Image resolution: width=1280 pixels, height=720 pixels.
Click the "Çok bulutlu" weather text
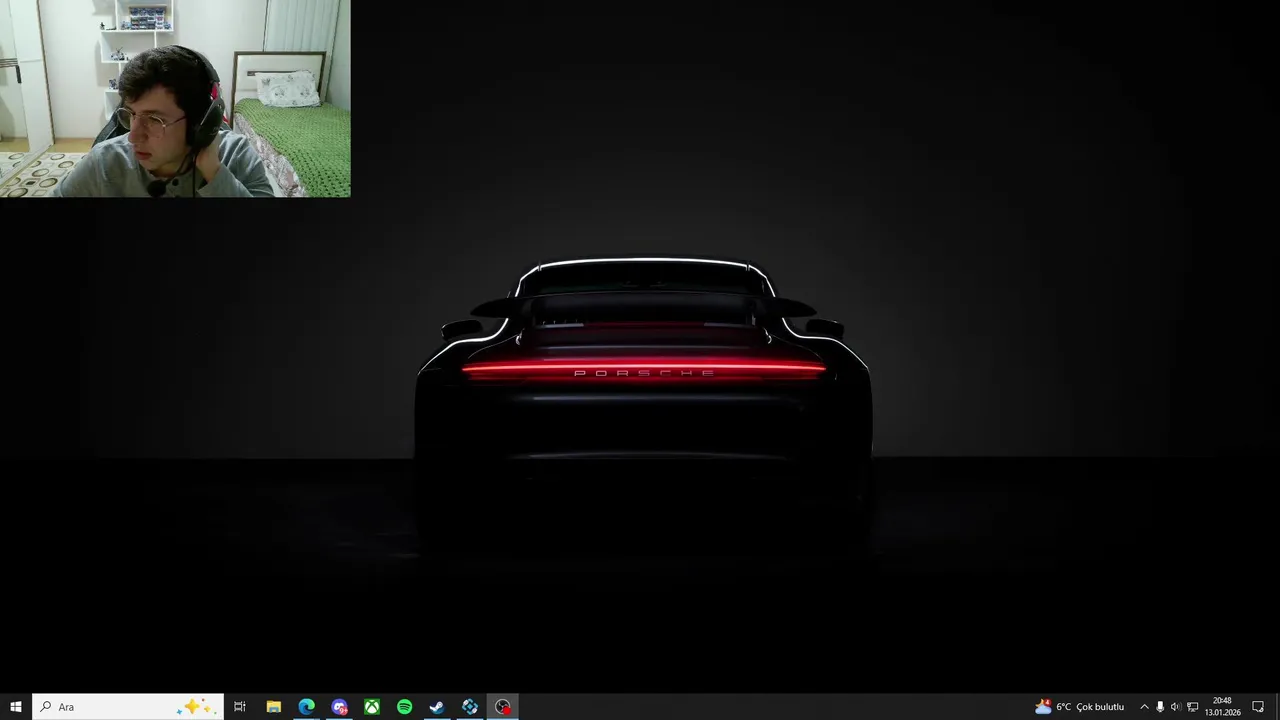pos(1100,707)
